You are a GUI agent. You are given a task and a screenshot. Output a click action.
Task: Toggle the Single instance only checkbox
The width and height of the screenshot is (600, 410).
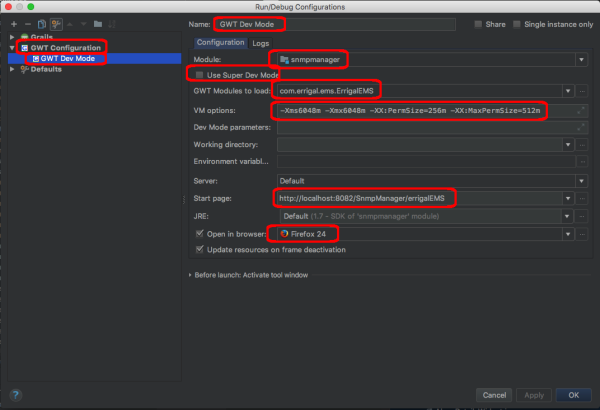click(517, 23)
